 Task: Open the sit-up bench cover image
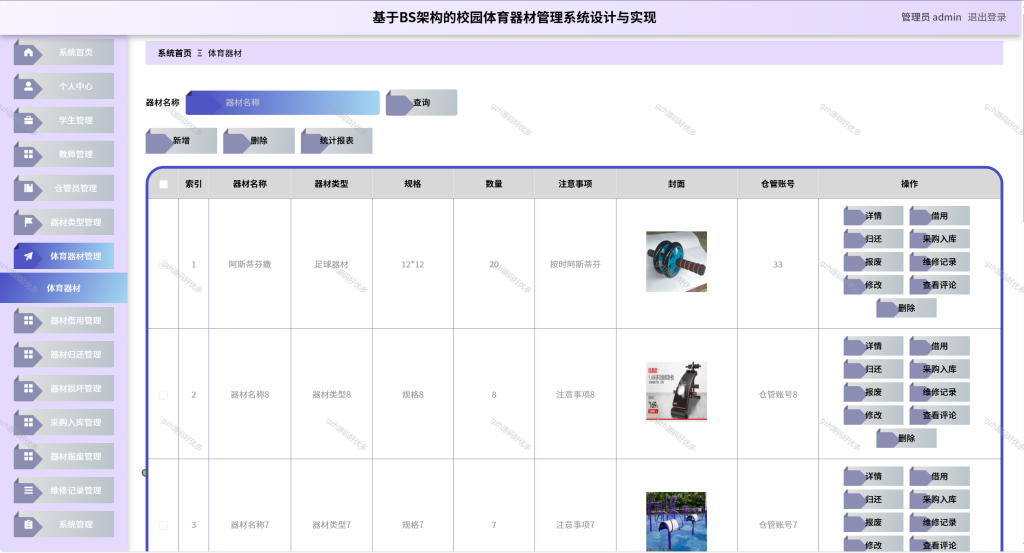[676, 391]
